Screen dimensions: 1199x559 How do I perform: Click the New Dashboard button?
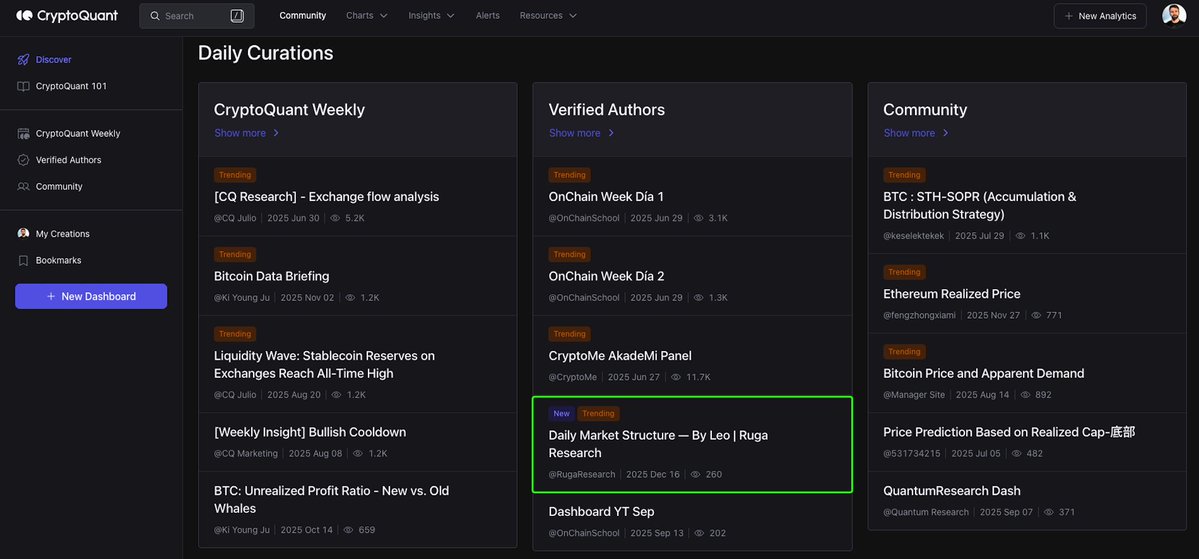[91, 297]
